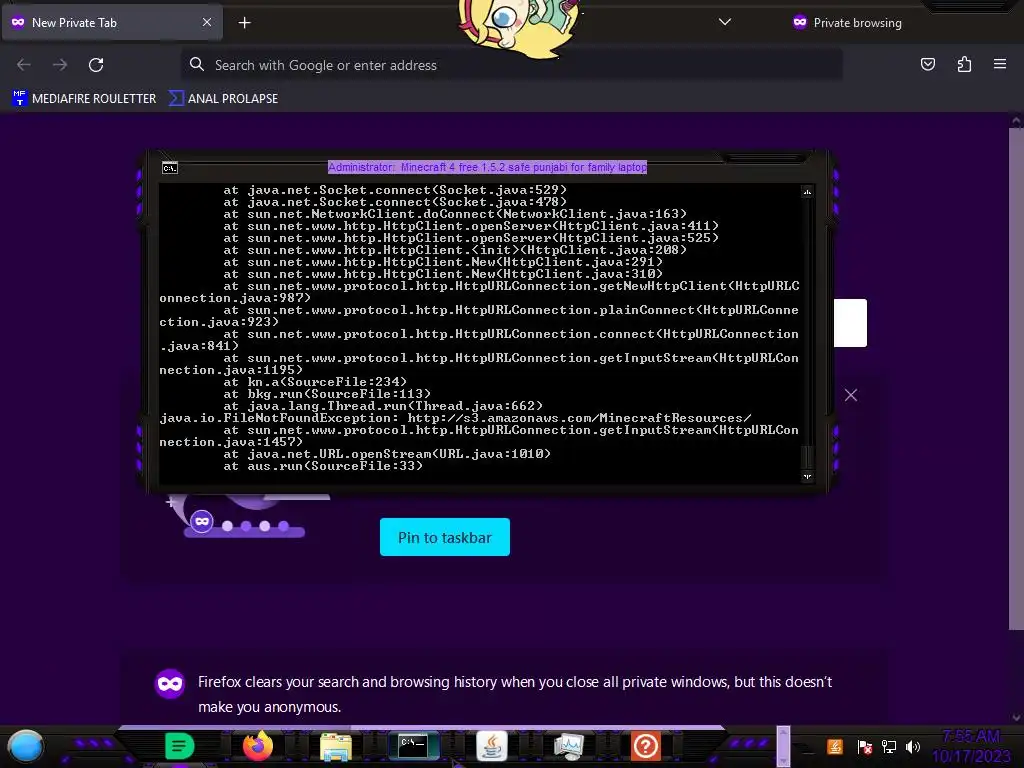Select Command Prompt taskbar icon
This screenshot has height=768, width=1024.
pos(413,746)
